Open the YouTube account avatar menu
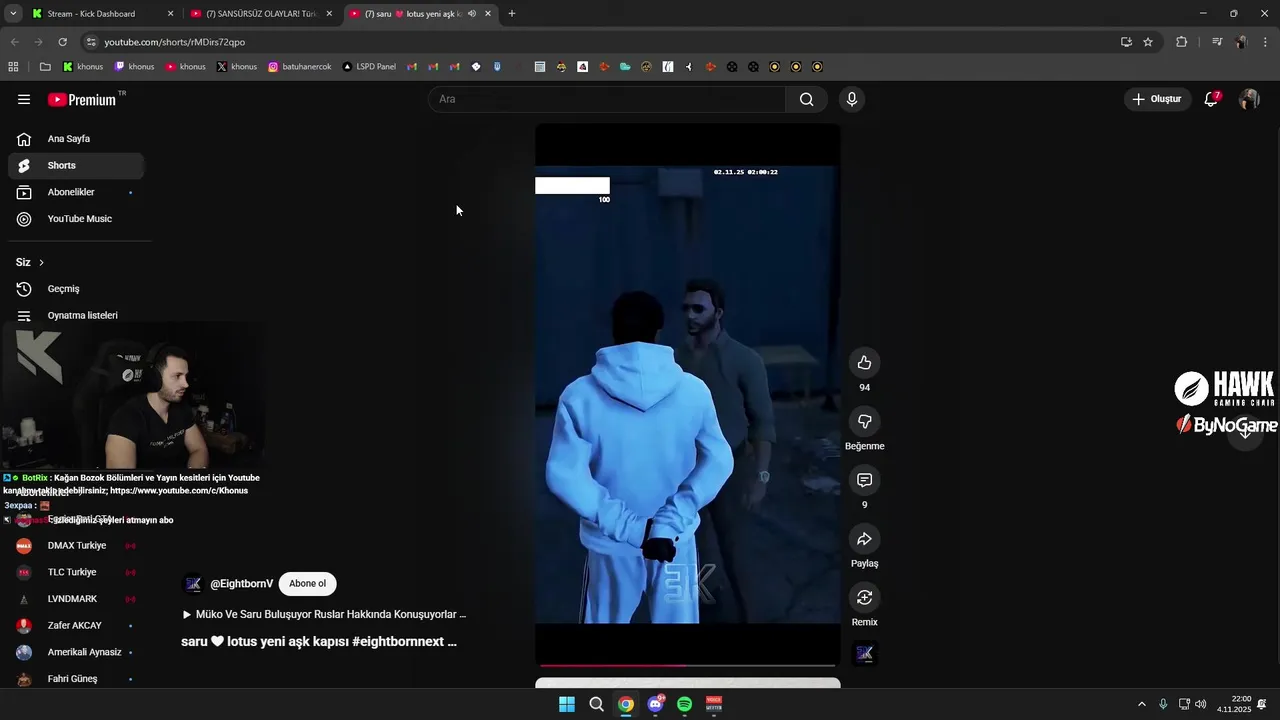 [1249, 99]
